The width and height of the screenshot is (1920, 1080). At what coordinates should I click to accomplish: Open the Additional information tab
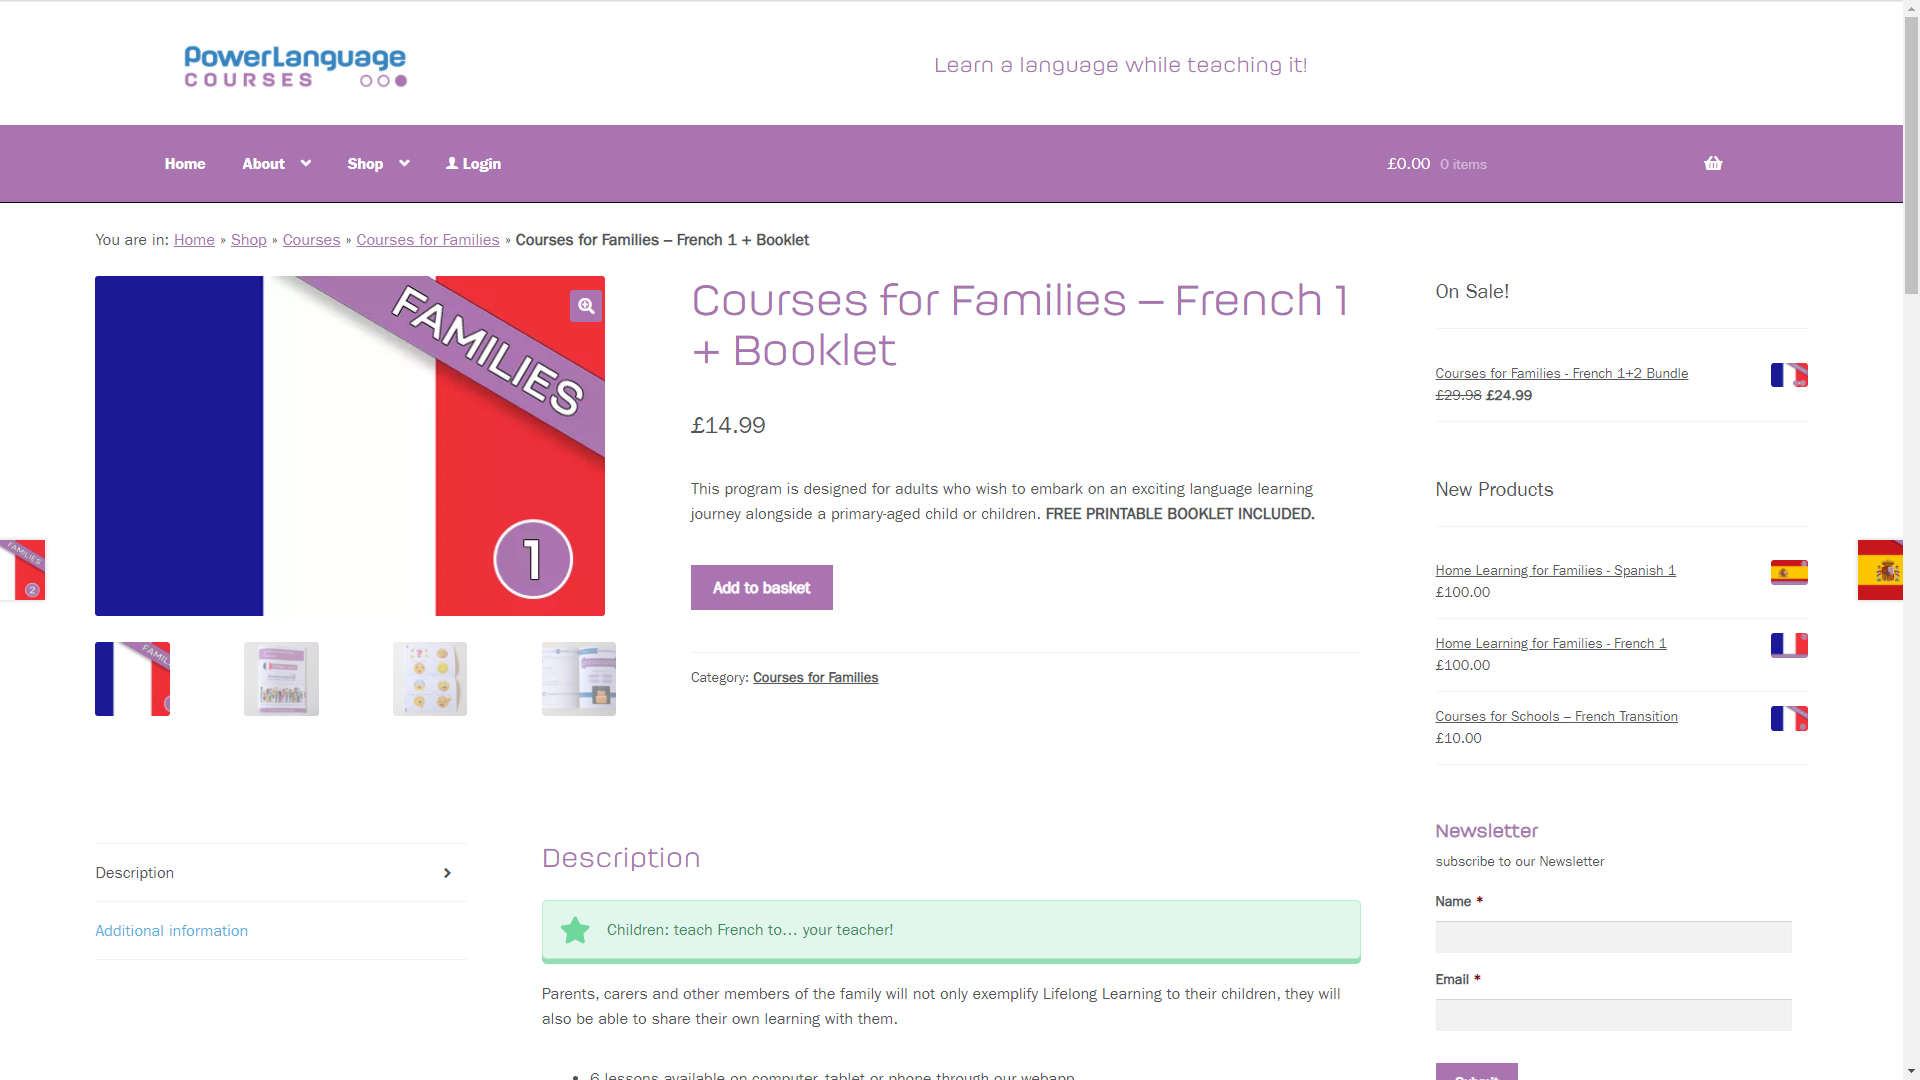pyautogui.click(x=171, y=931)
